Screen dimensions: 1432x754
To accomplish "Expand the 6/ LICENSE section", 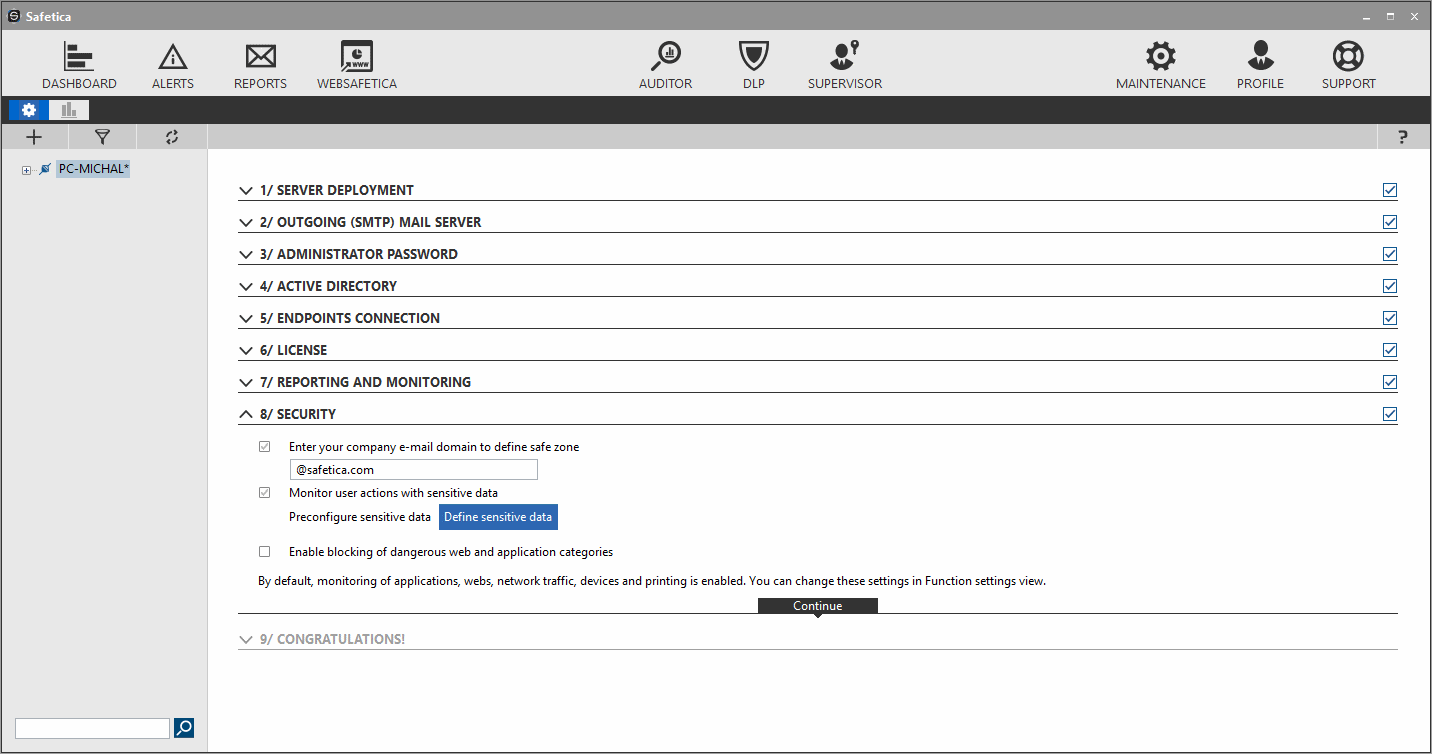I will [246, 350].
